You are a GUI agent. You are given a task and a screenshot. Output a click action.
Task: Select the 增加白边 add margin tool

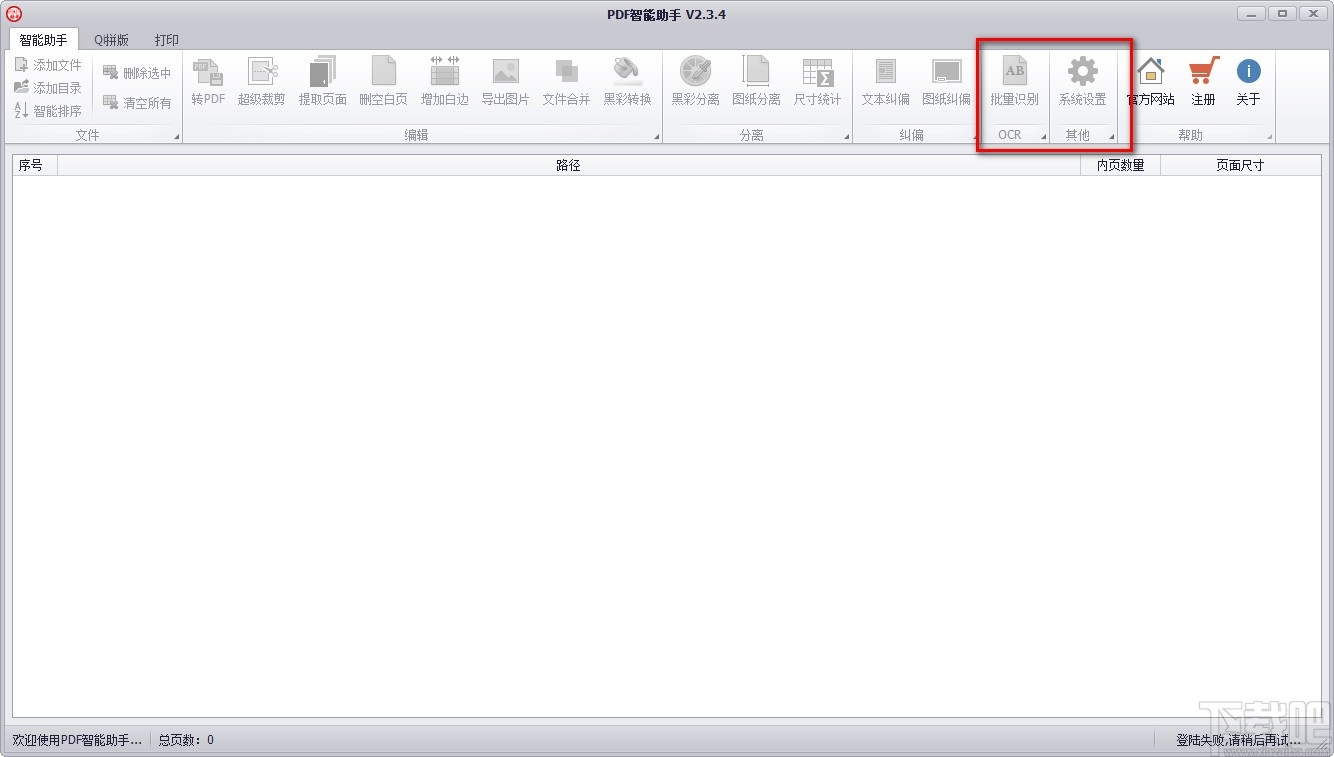click(x=444, y=82)
